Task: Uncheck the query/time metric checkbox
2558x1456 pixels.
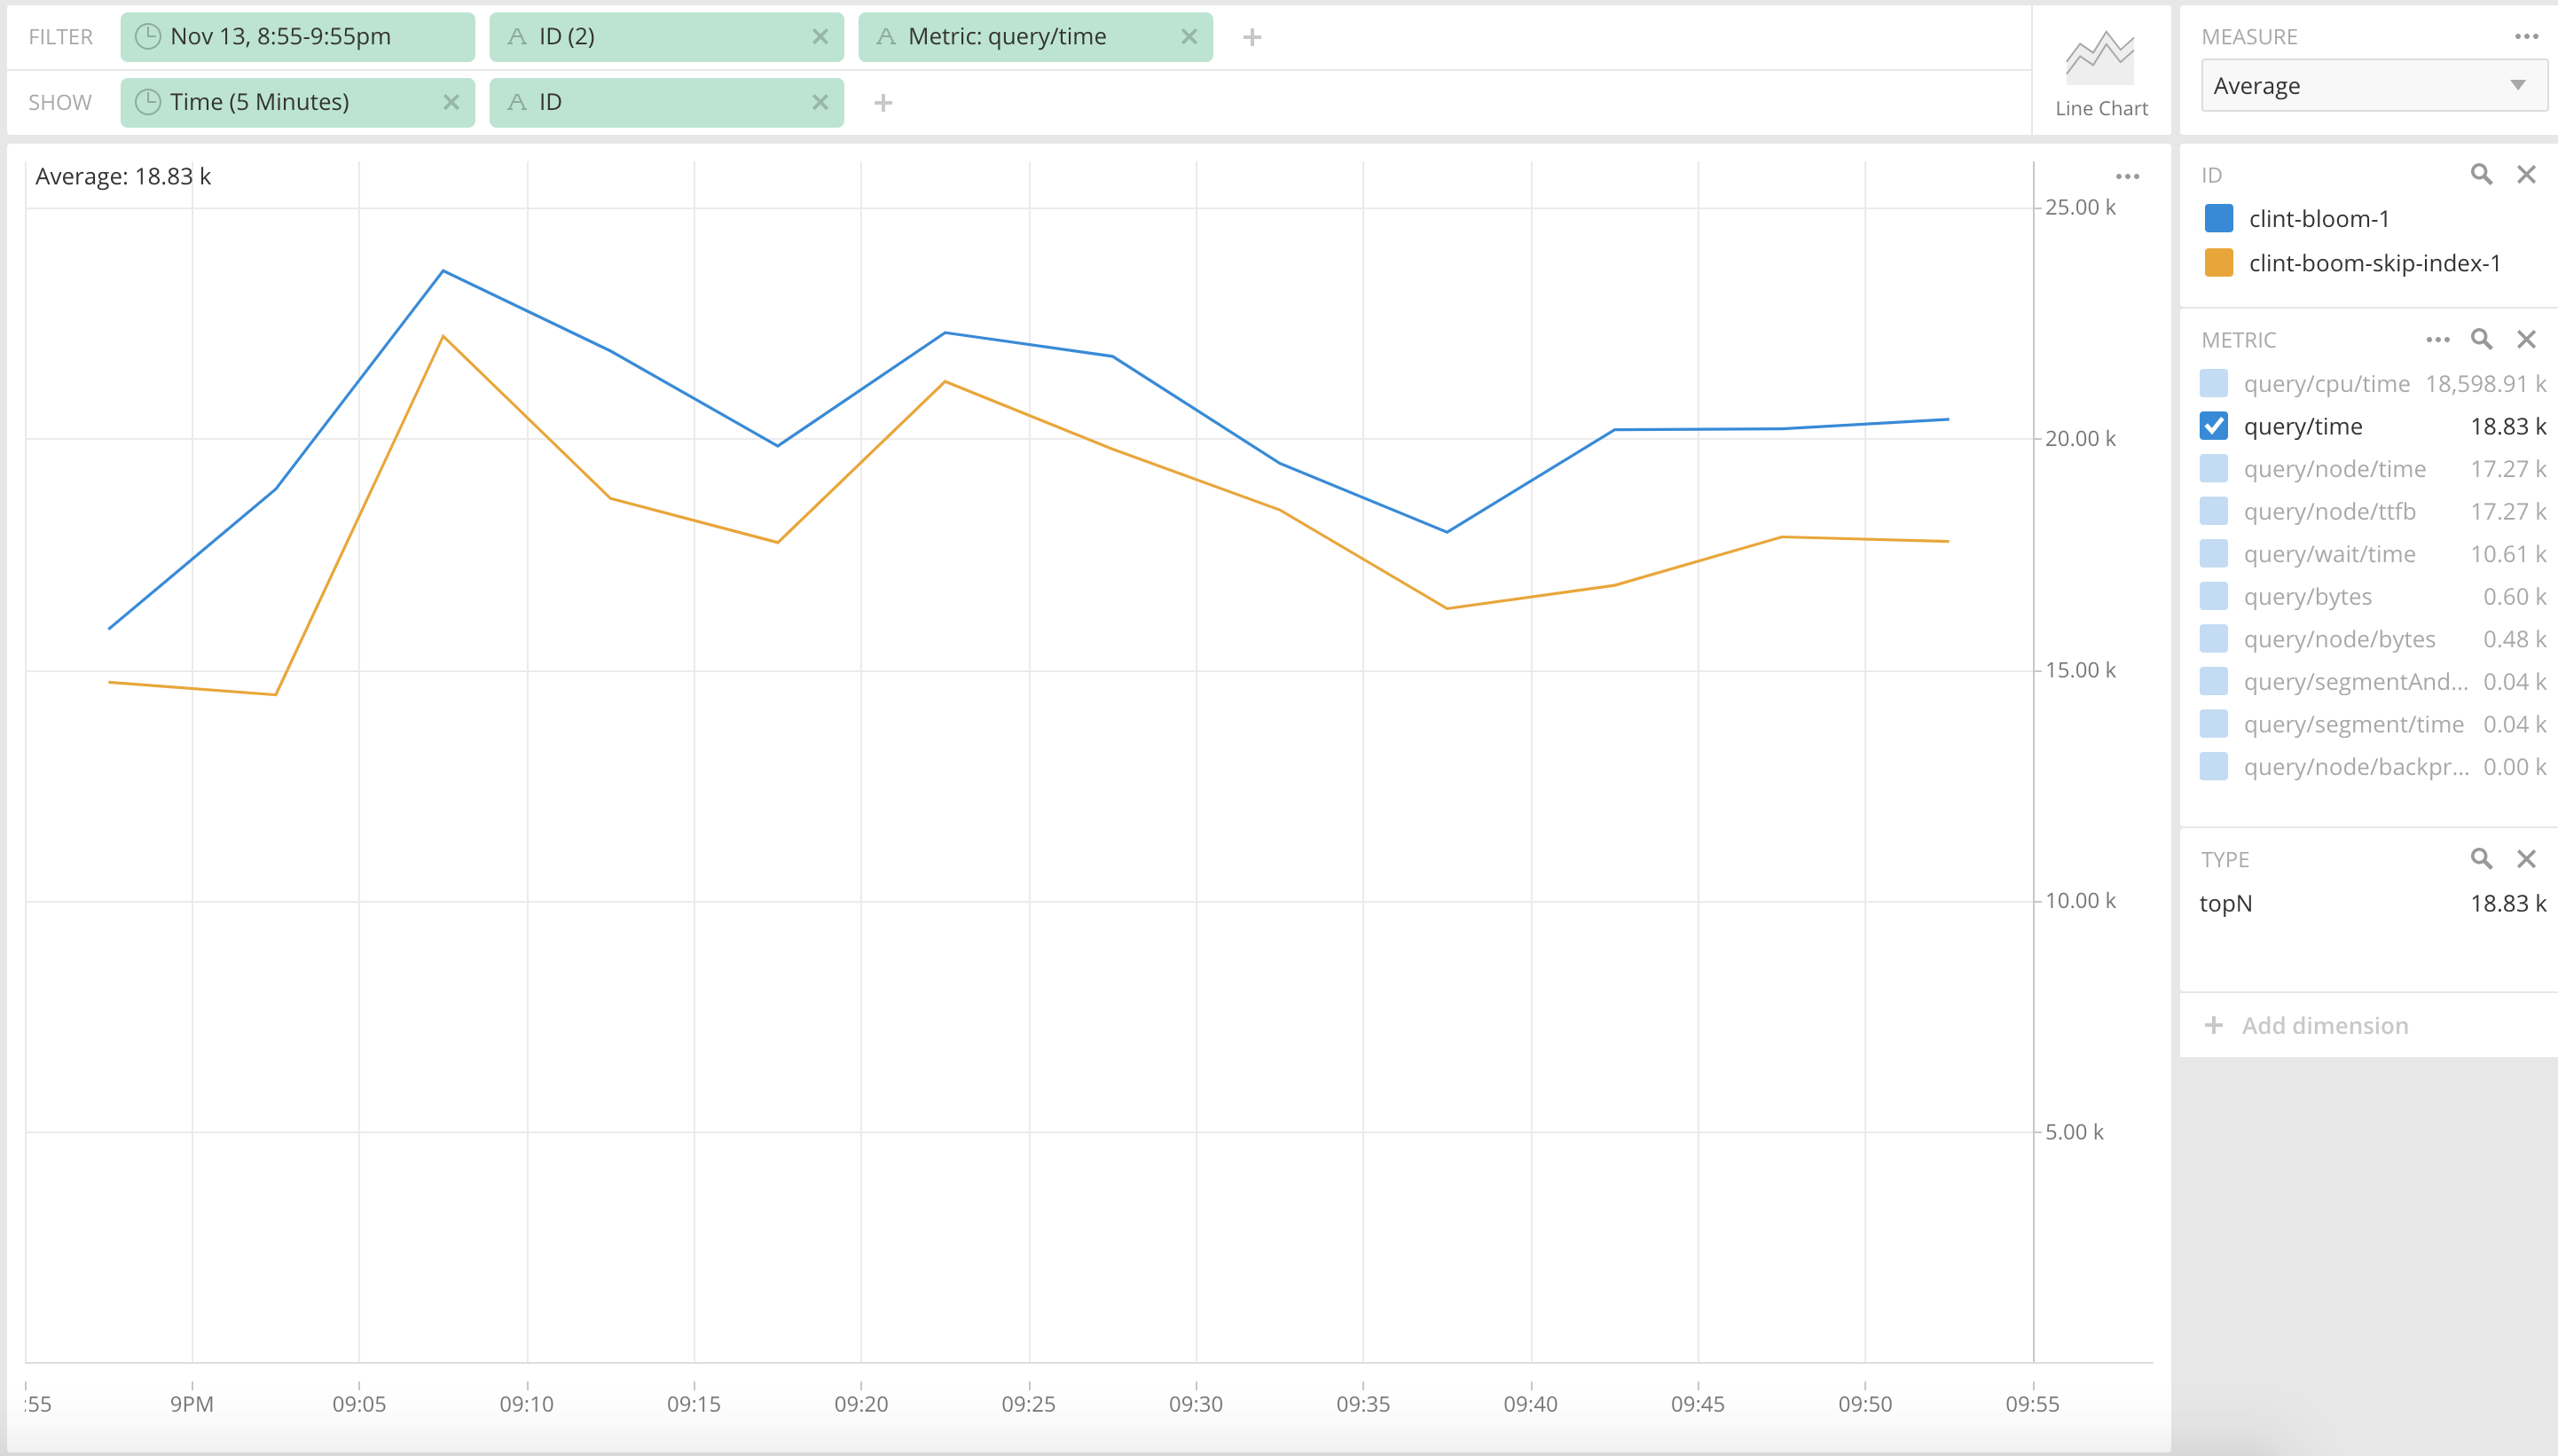Action: click(2214, 426)
